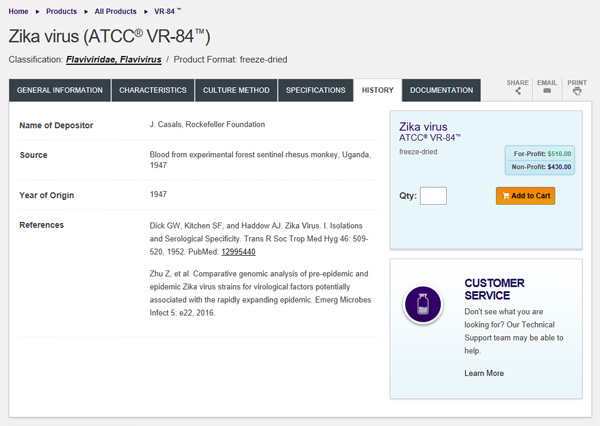The height and width of the screenshot is (426, 600).
Task: Click the Non-Profit price $430.00
Action: [x=559, y=167]
